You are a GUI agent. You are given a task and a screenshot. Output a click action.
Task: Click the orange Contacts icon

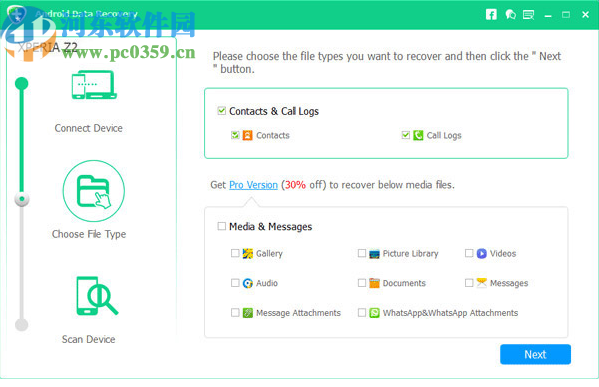click(x=248, y=135)
